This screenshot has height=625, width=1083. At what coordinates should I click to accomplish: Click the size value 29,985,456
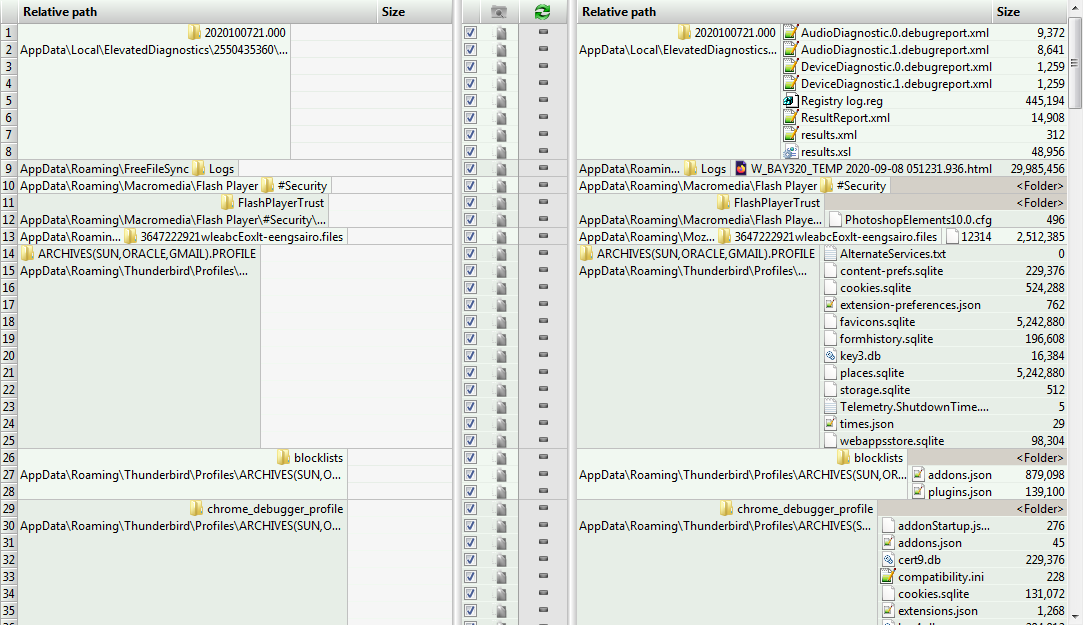click(1037, 169)
